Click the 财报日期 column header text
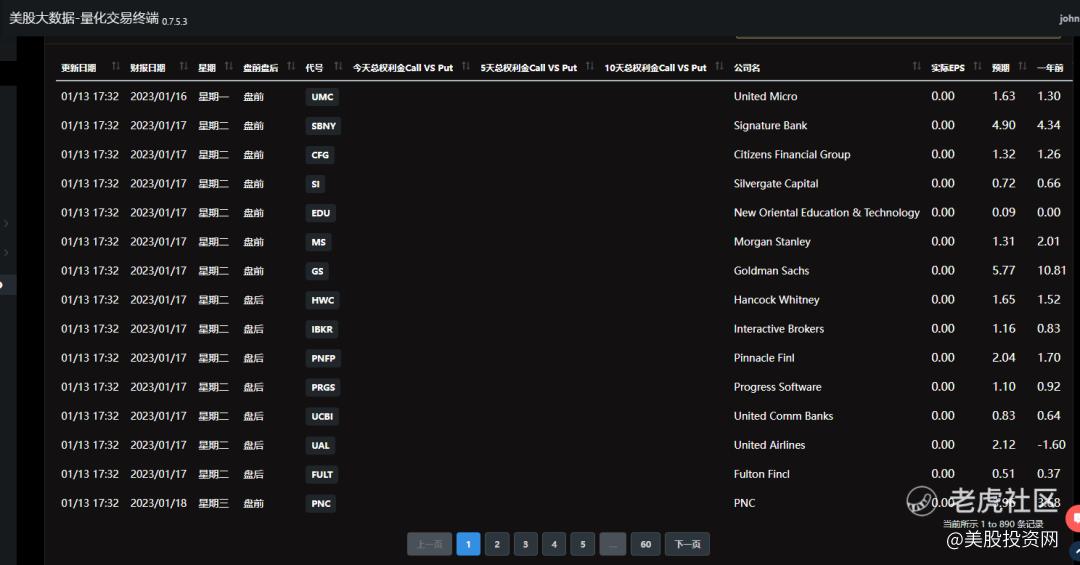 coord(147,68)
